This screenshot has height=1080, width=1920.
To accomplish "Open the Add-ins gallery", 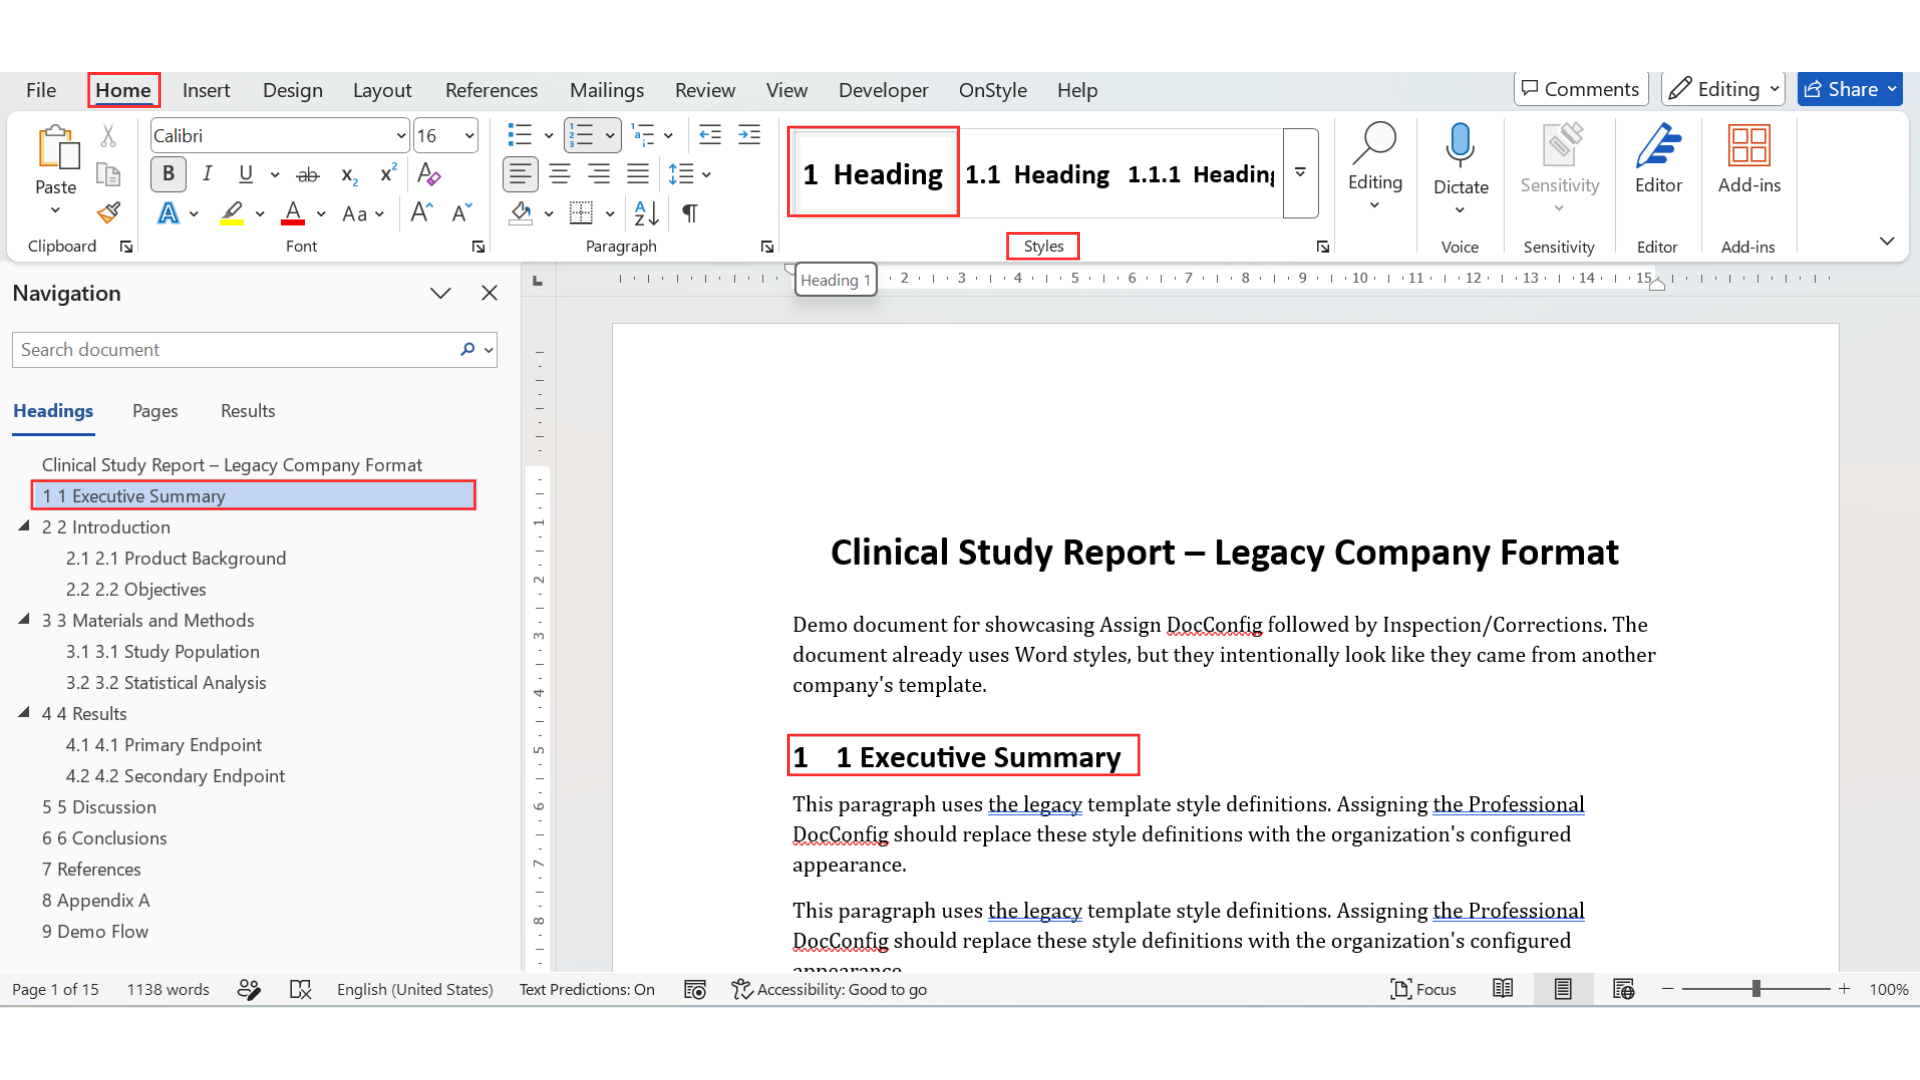I will (1749, 146).
